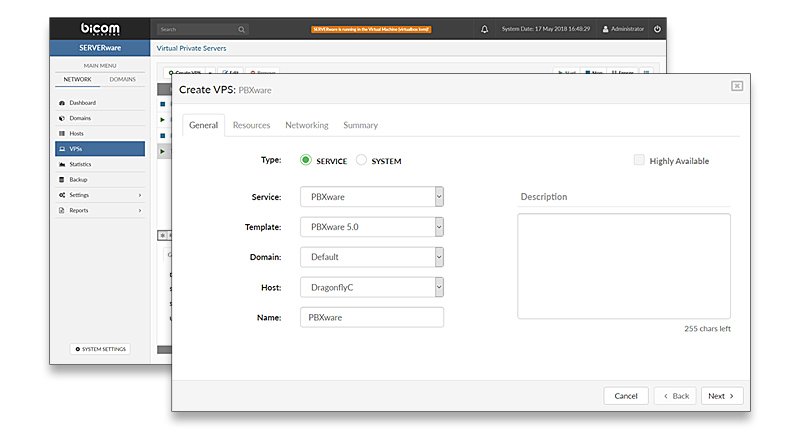
Task: Open the Host dropdown
Action: click(371, 287)
